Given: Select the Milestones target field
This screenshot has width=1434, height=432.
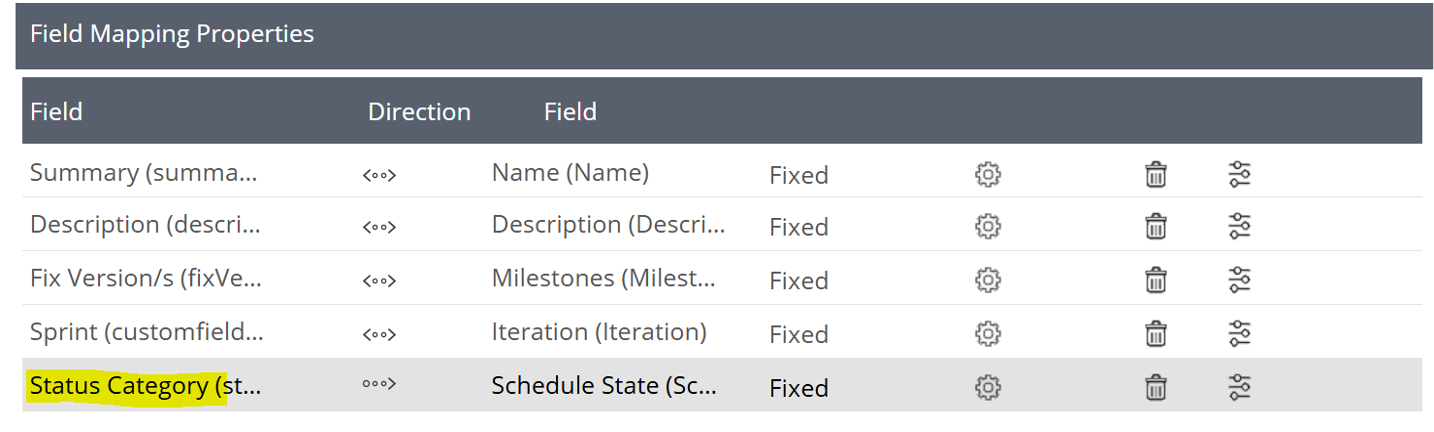Looking at the screenshot, I should coord(603,279).
